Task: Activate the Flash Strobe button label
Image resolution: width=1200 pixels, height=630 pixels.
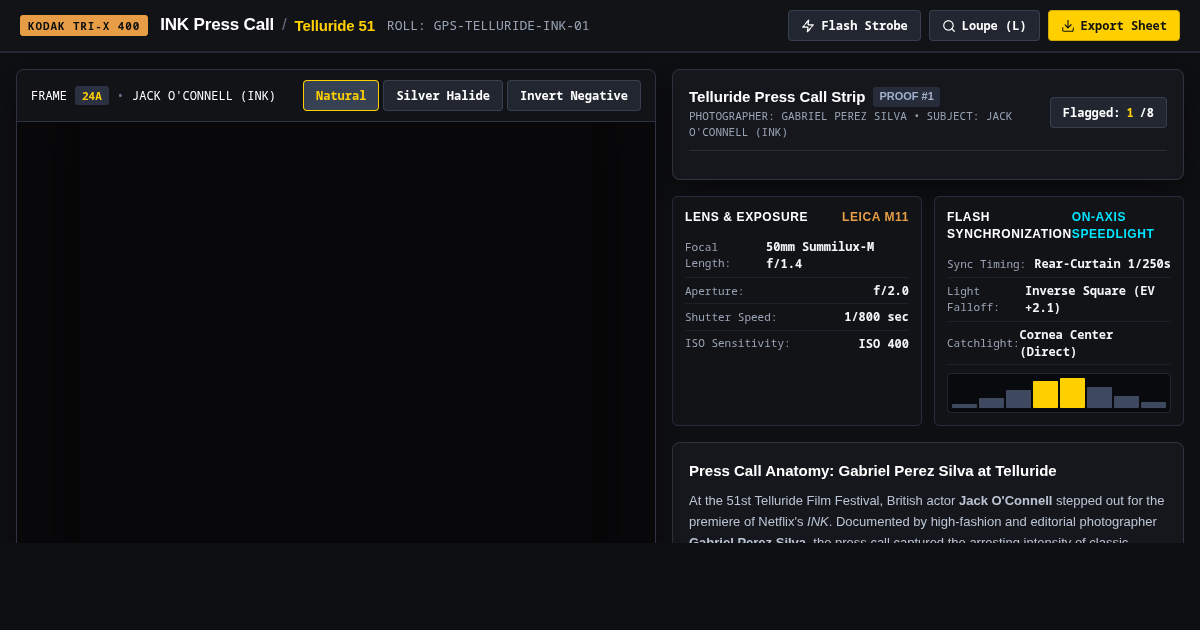Action: [x=864, y=26]
